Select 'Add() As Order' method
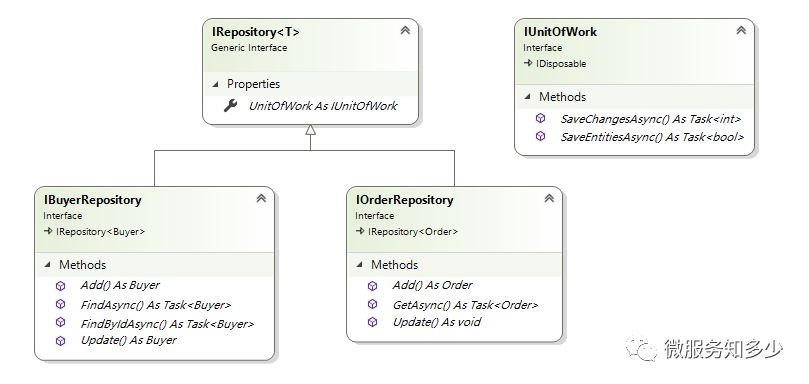This screenshot has width=809, height=384. tap(432, 285)
